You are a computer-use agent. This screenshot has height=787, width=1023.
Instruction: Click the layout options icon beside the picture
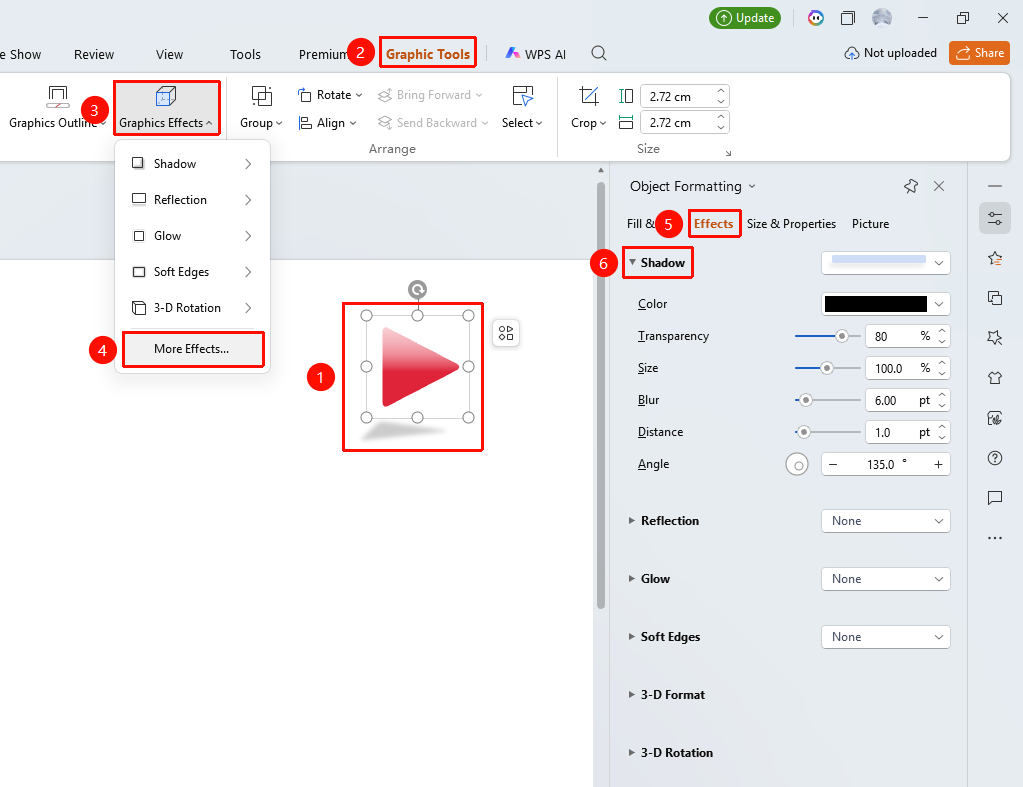[506, 333]
